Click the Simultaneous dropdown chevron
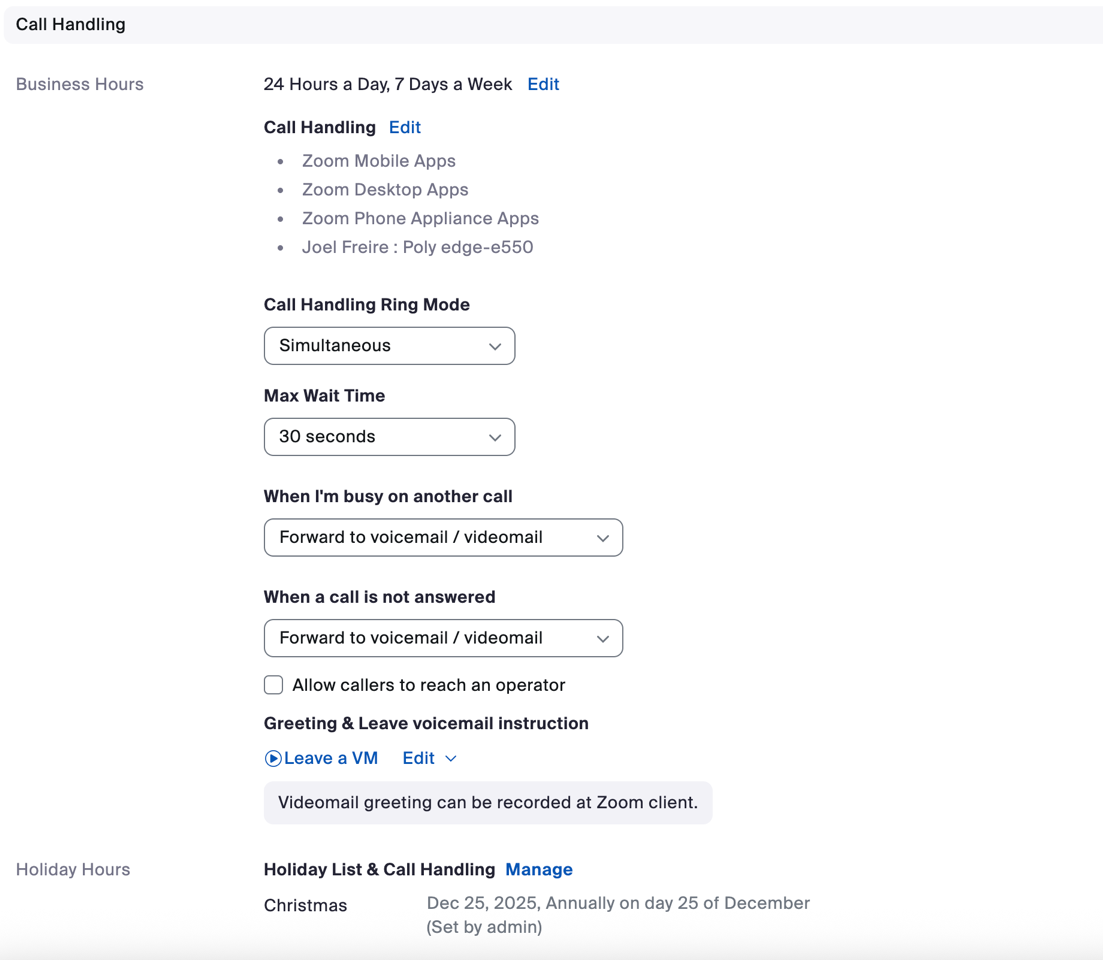The width and height of the screenshot is (1103, 960). pos(495,347)
